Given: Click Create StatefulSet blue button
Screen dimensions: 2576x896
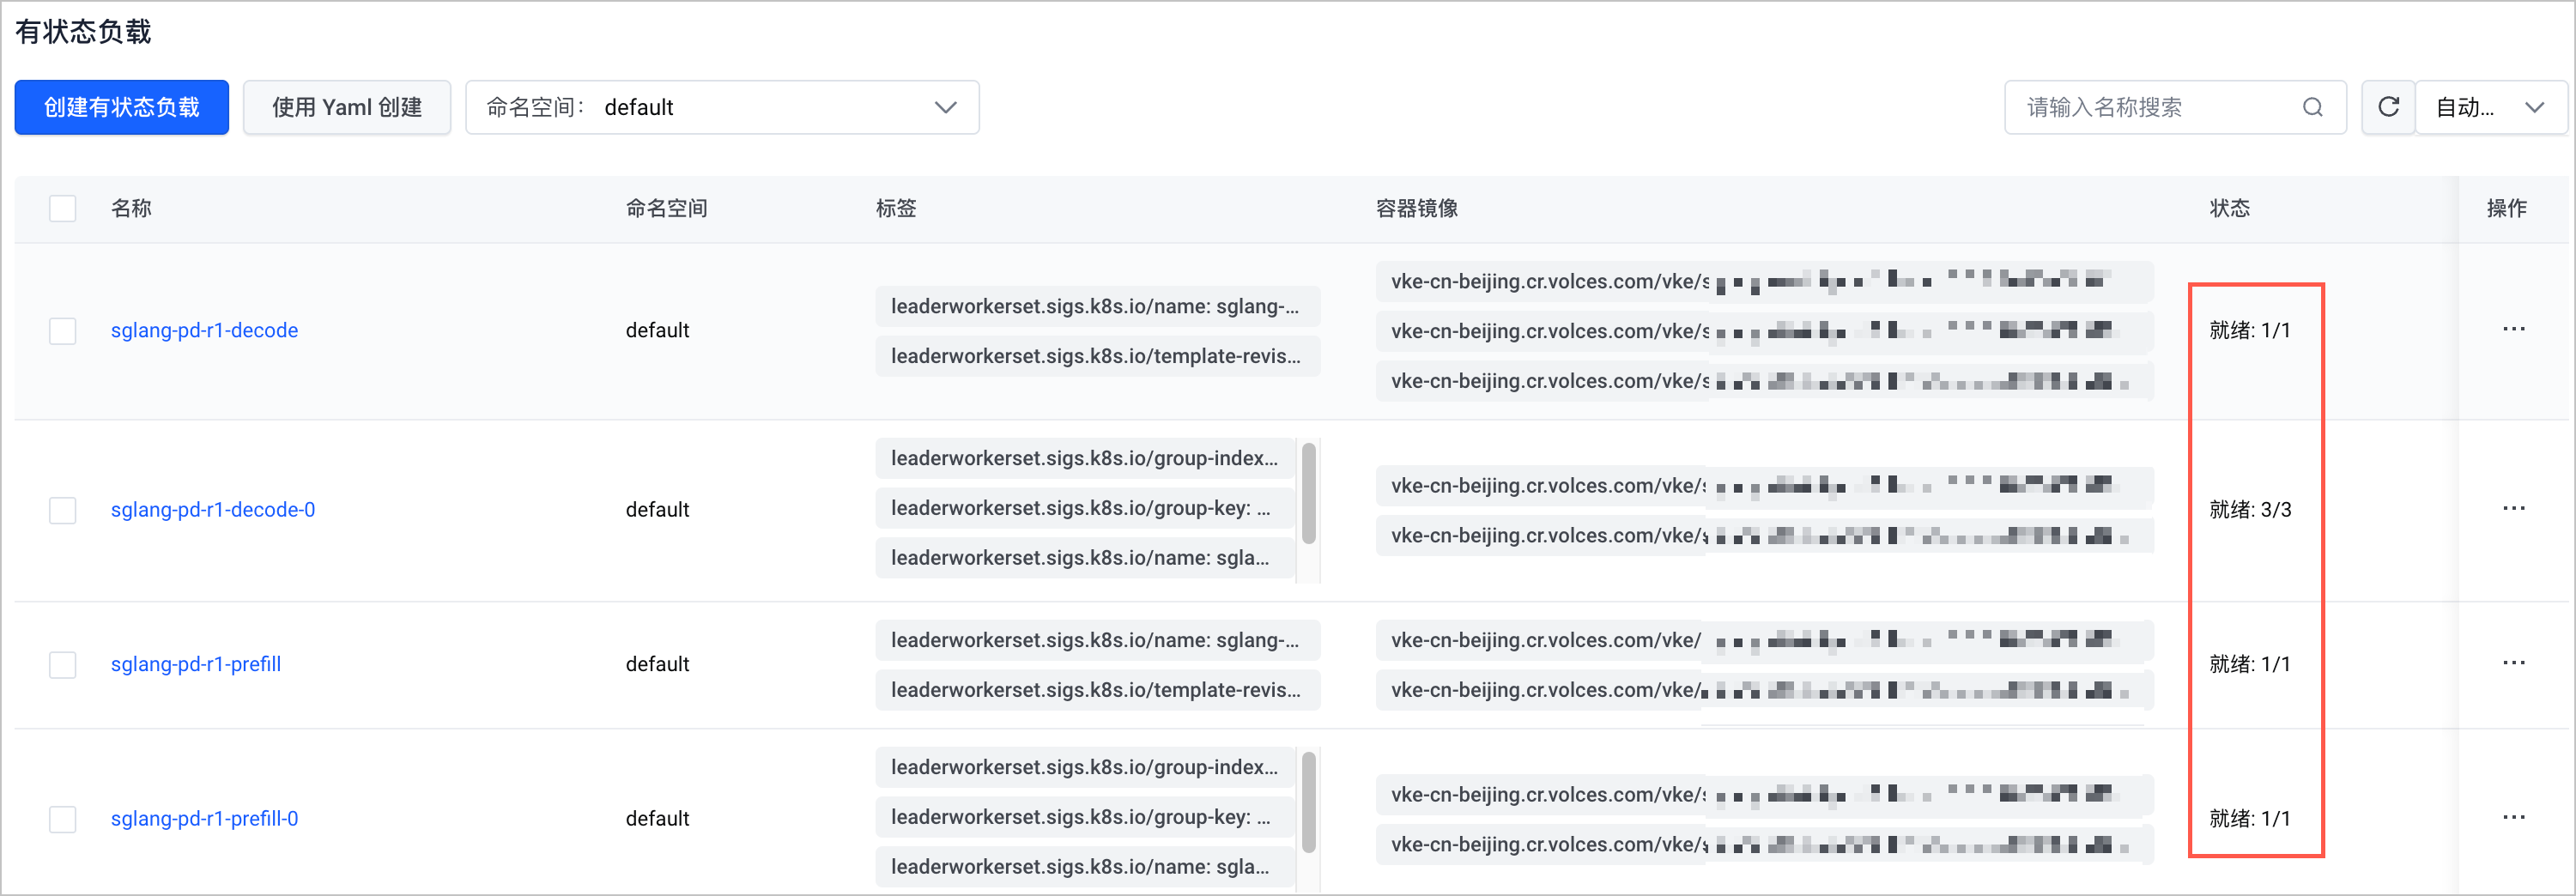Looking at the screenshot, I should pos(122,107).
